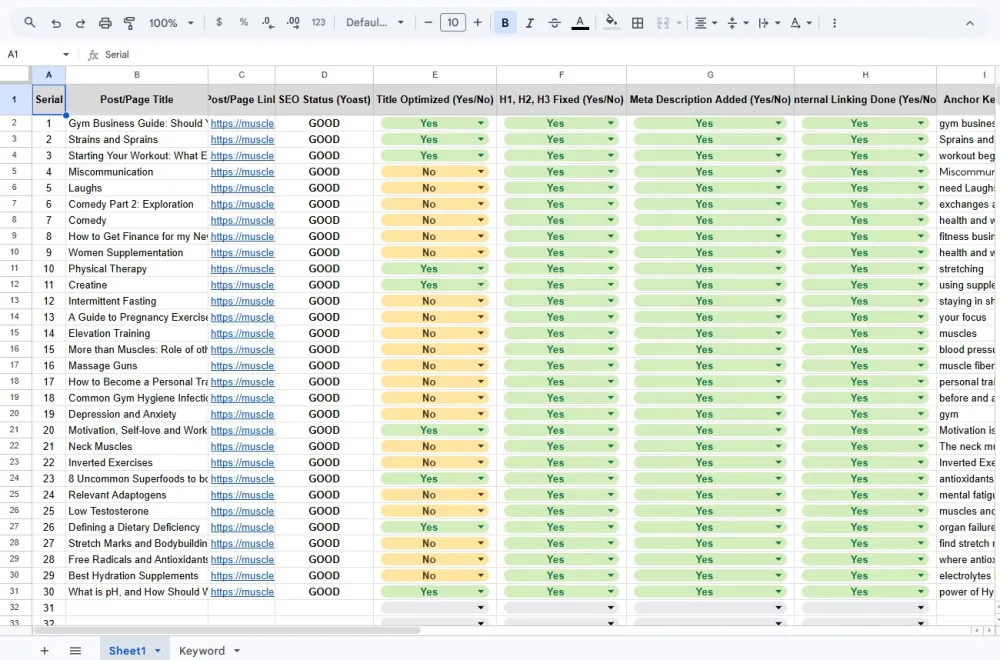Add a new sheet with plus icon
Image resolution: width=1000 pixels, height=660 pixels.
tap(45, 650)
